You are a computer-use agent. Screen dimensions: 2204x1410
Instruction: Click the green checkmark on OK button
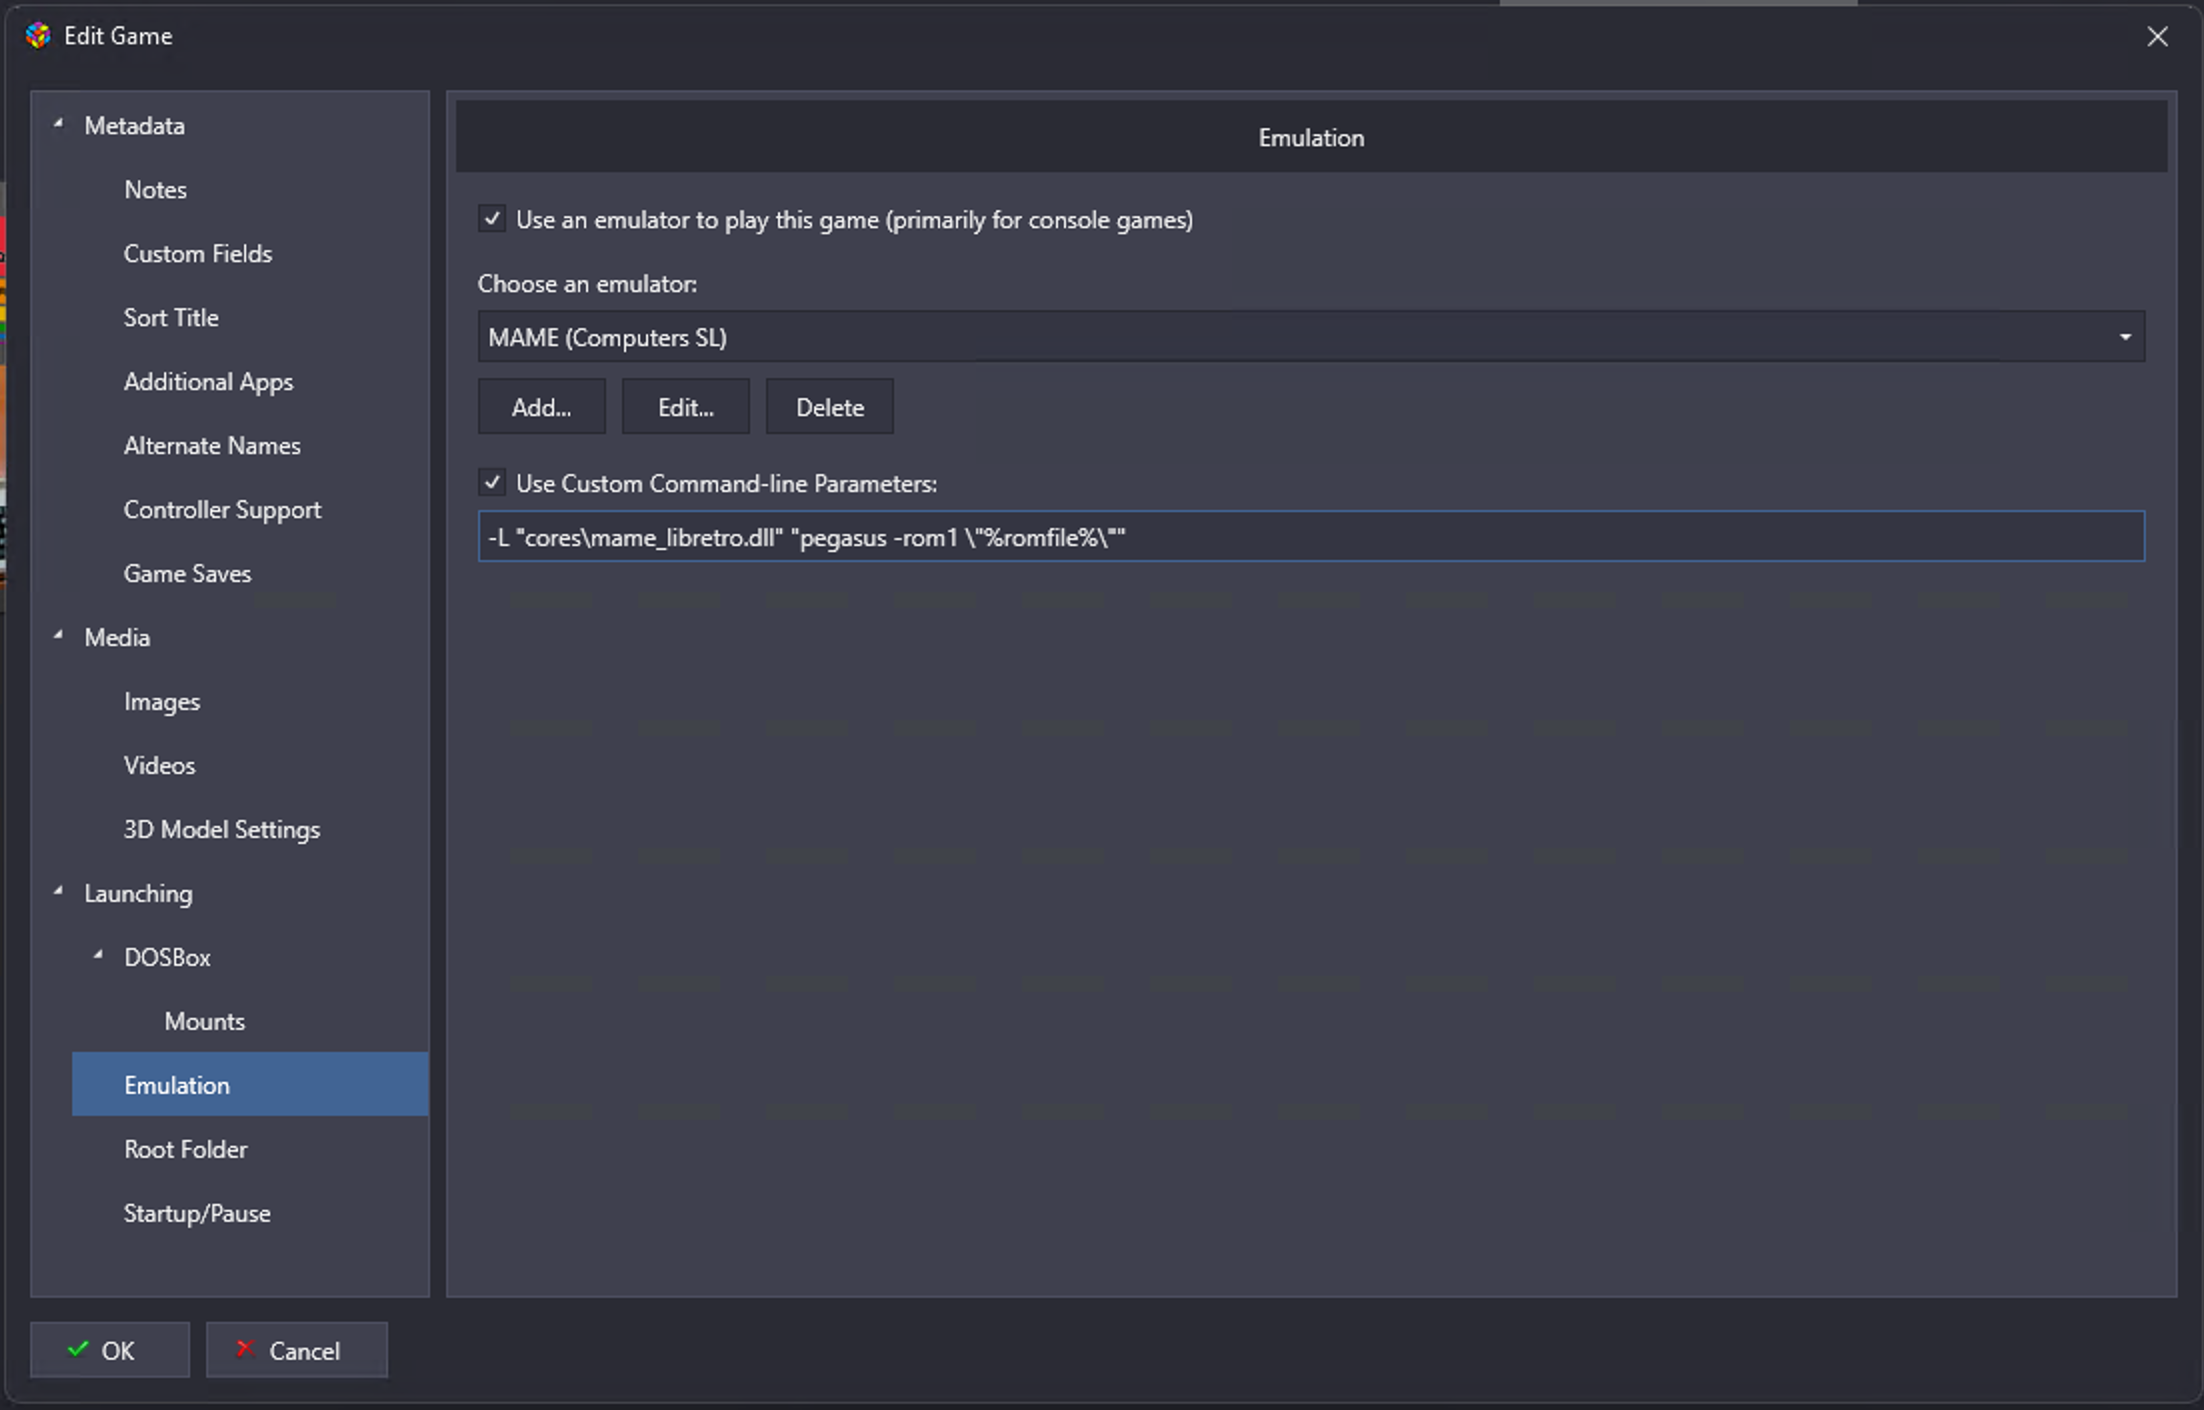78,1350
